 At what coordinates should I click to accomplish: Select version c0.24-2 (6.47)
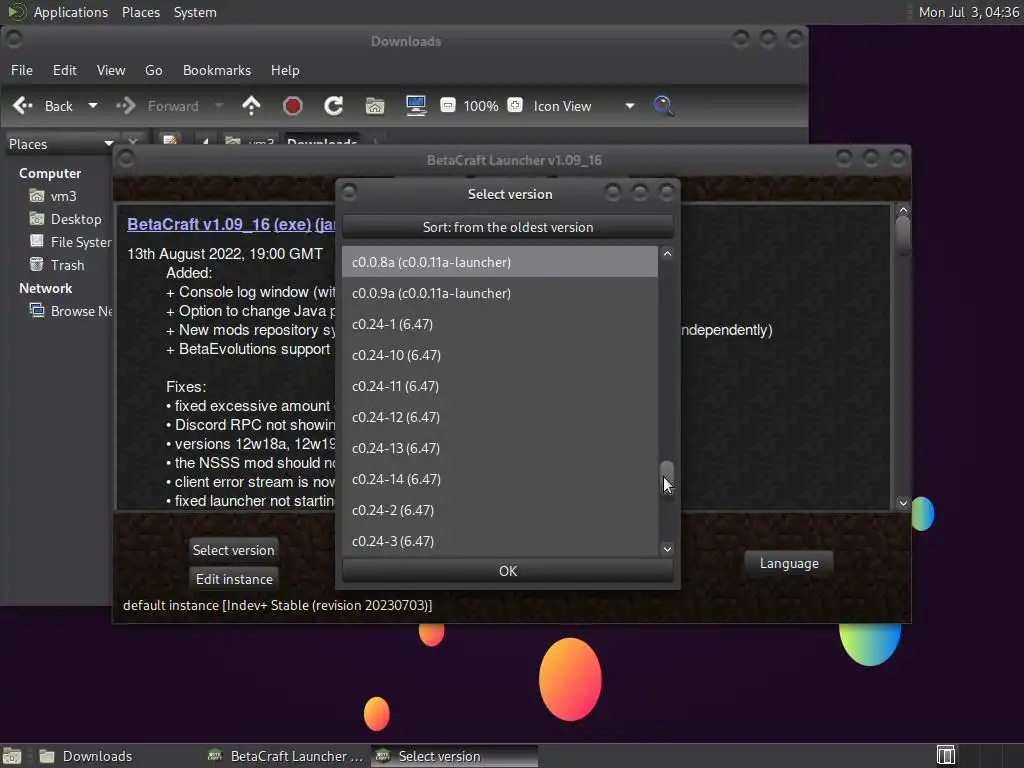500,510
